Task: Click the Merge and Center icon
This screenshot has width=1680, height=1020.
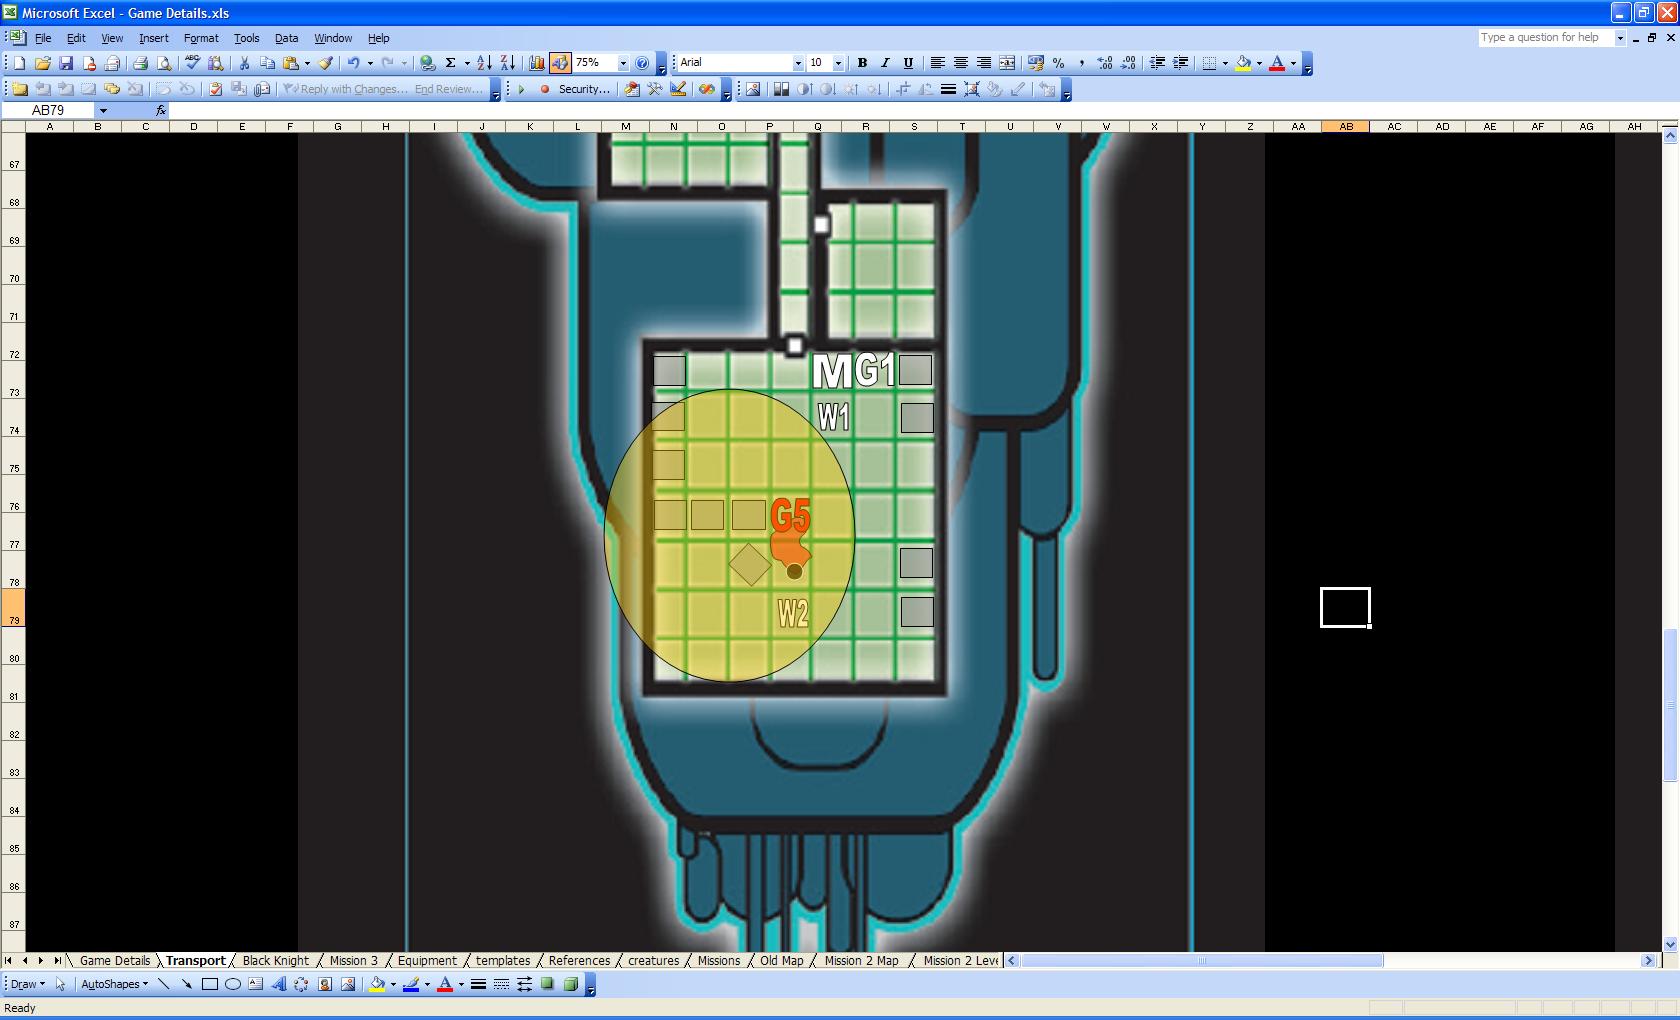Action: click(x=1007, y=63)
